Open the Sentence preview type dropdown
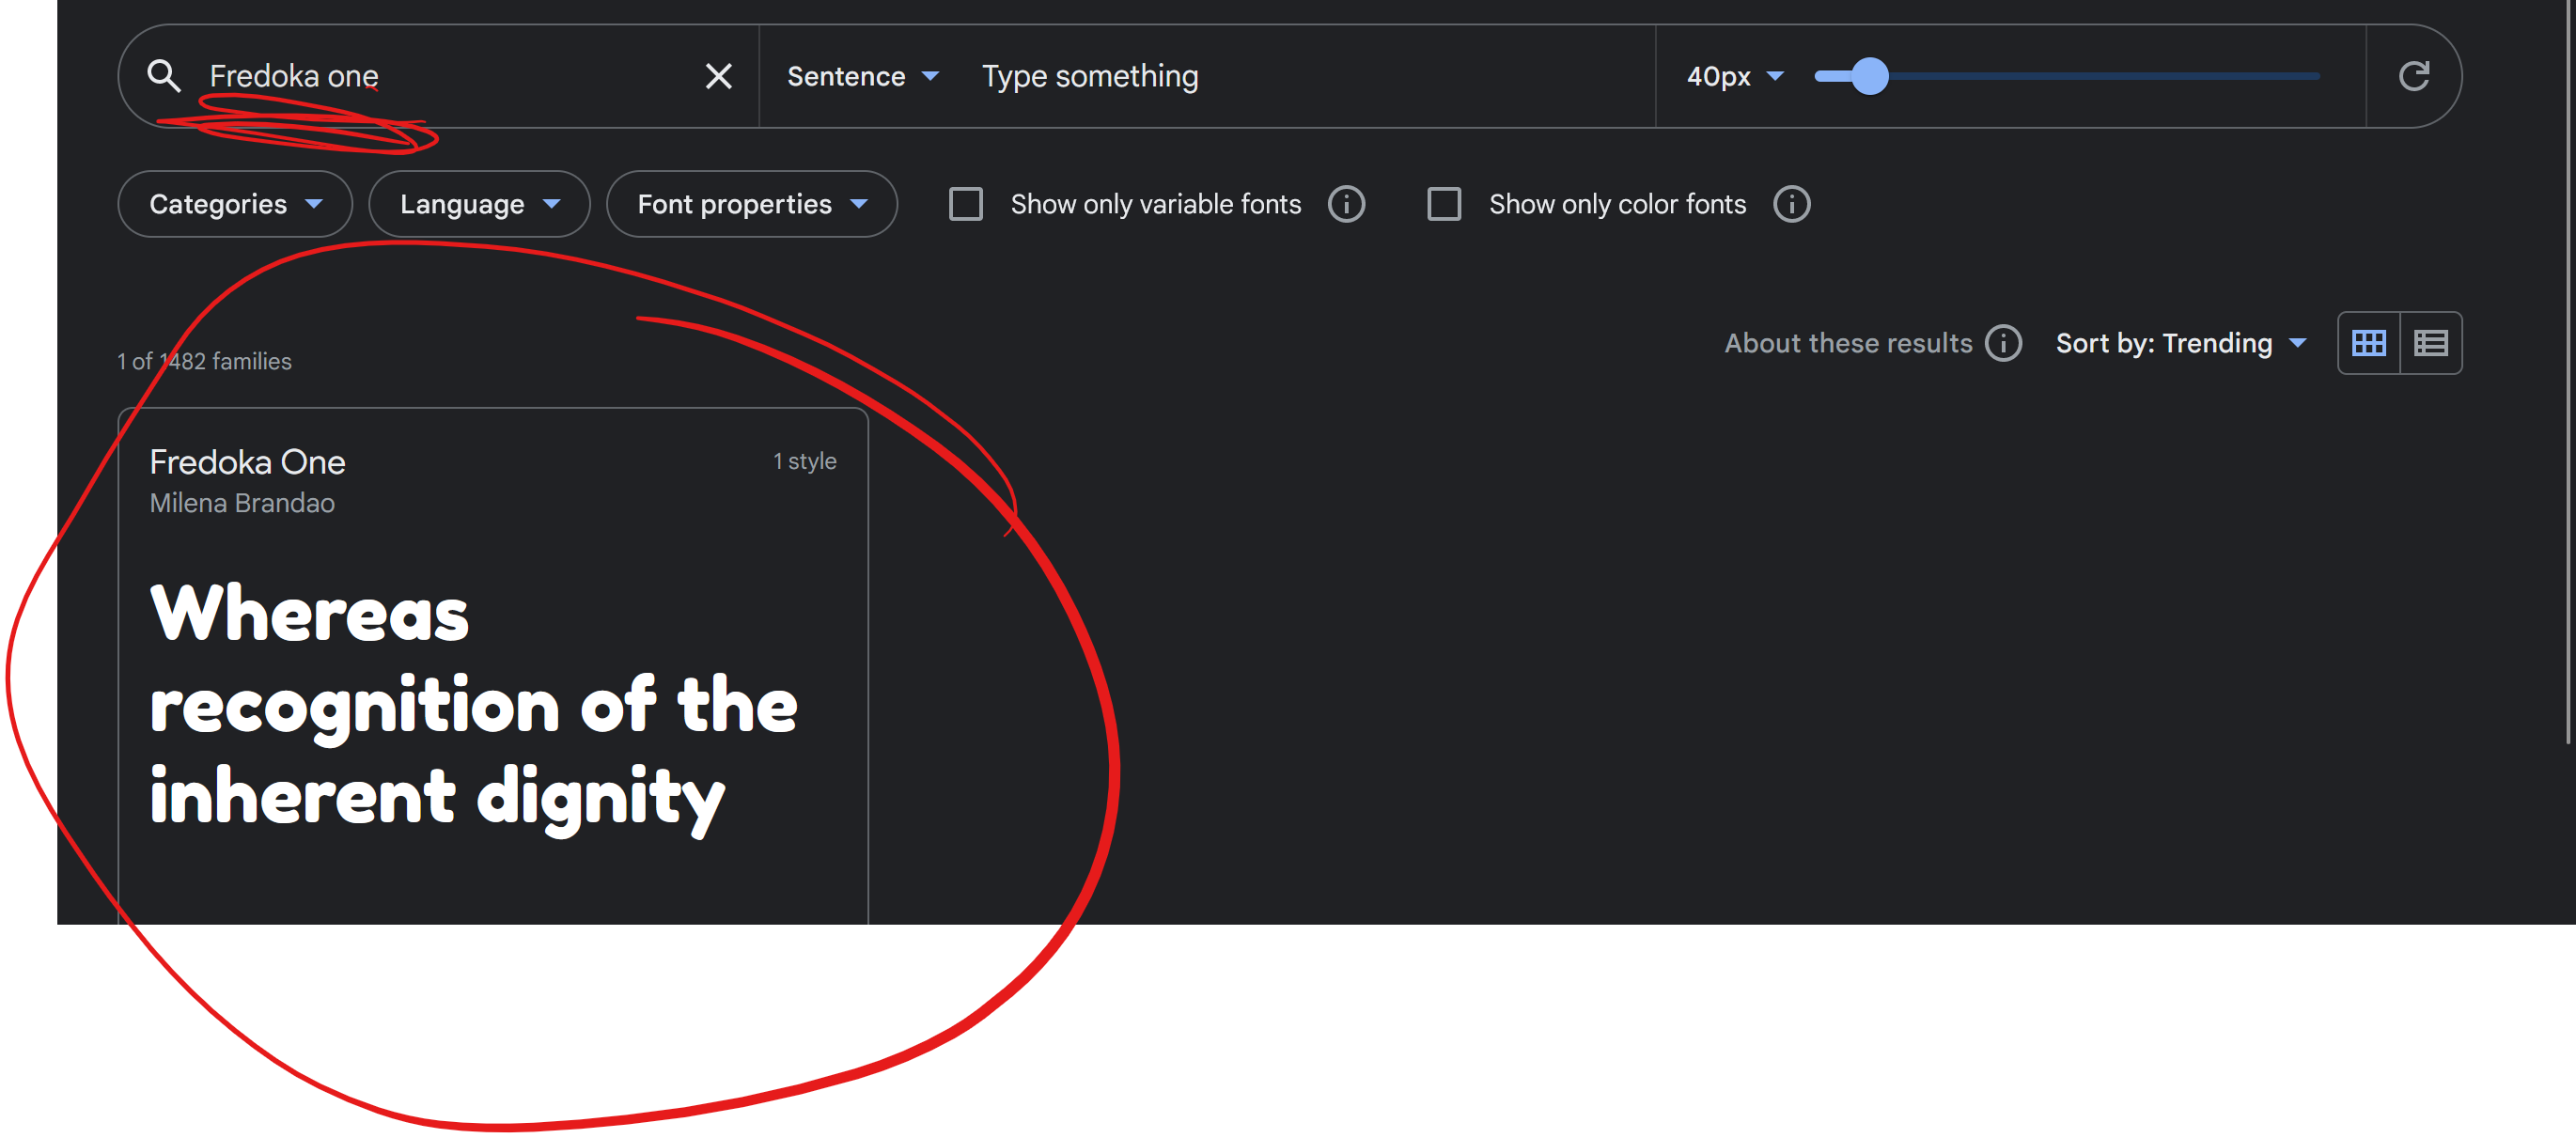Image resolution: width=2576 pixels, height=1138 pixels. coord(862,76)
